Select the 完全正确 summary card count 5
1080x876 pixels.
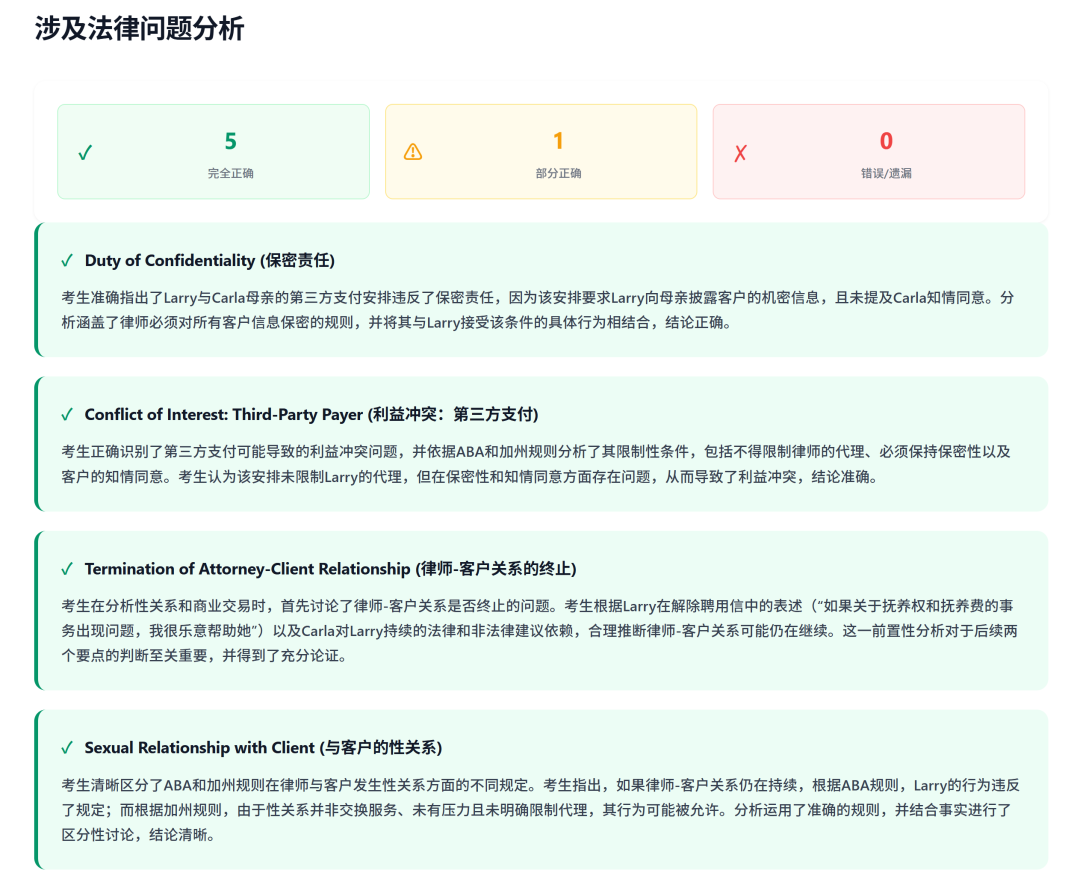coord(230,141)
